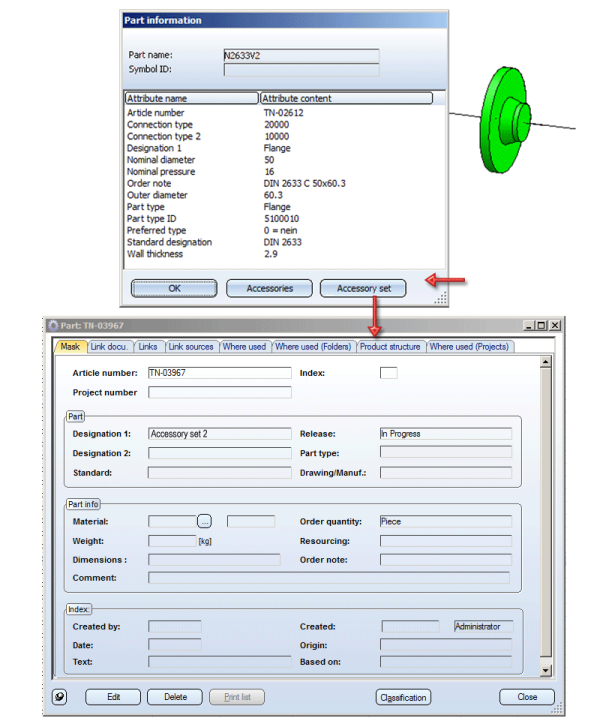The width and height of the screenshot is (600, 718).
Task: Click the Close button
Action: tap(527, 697)
